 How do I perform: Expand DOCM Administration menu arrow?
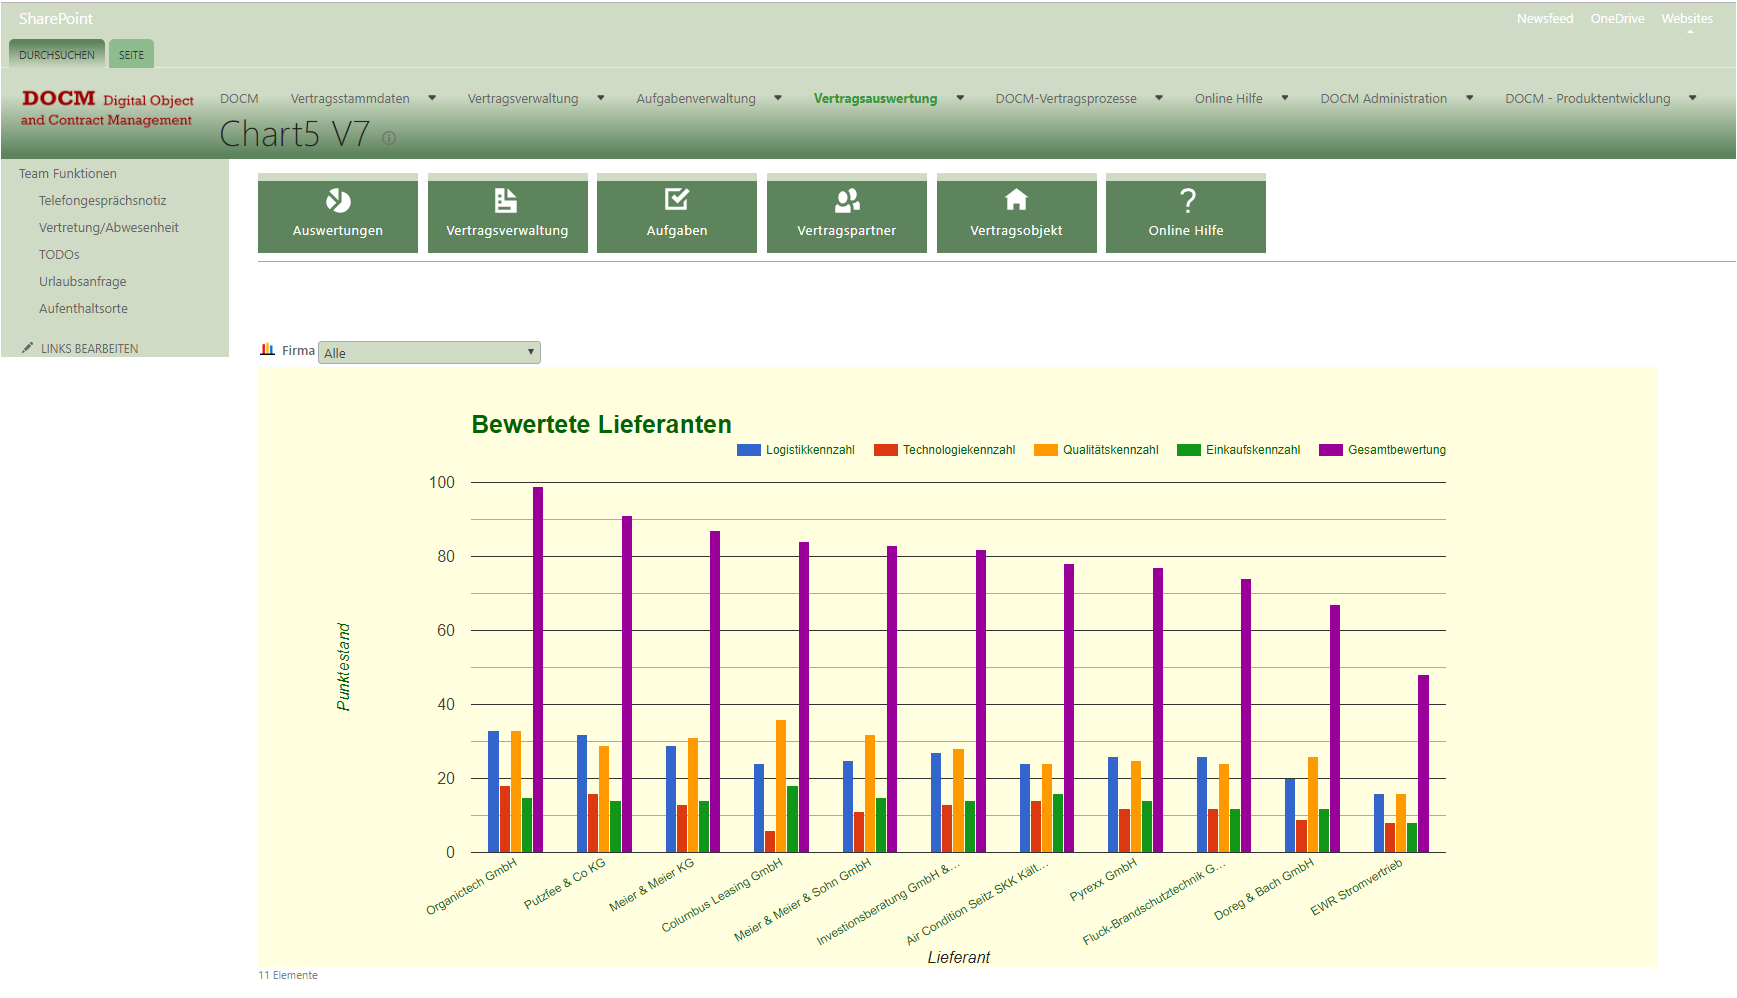click(1470, 98)
